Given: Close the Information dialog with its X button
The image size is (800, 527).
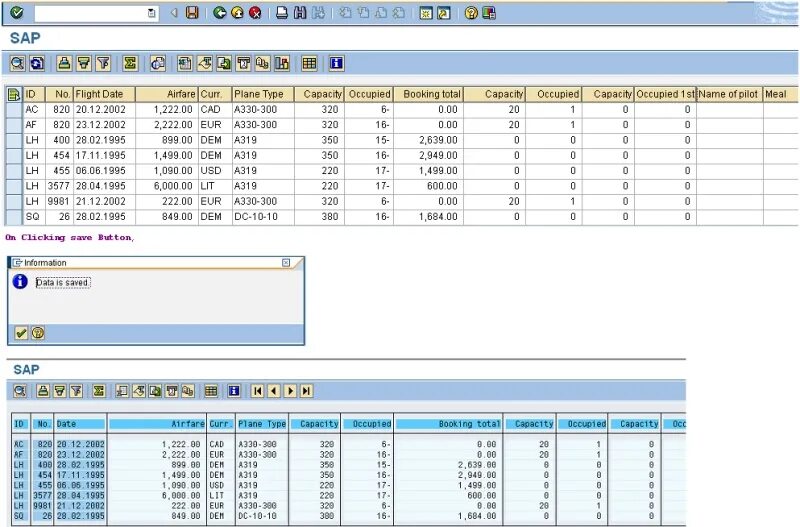Looking at the screenshot, I should tap(286, 262).
